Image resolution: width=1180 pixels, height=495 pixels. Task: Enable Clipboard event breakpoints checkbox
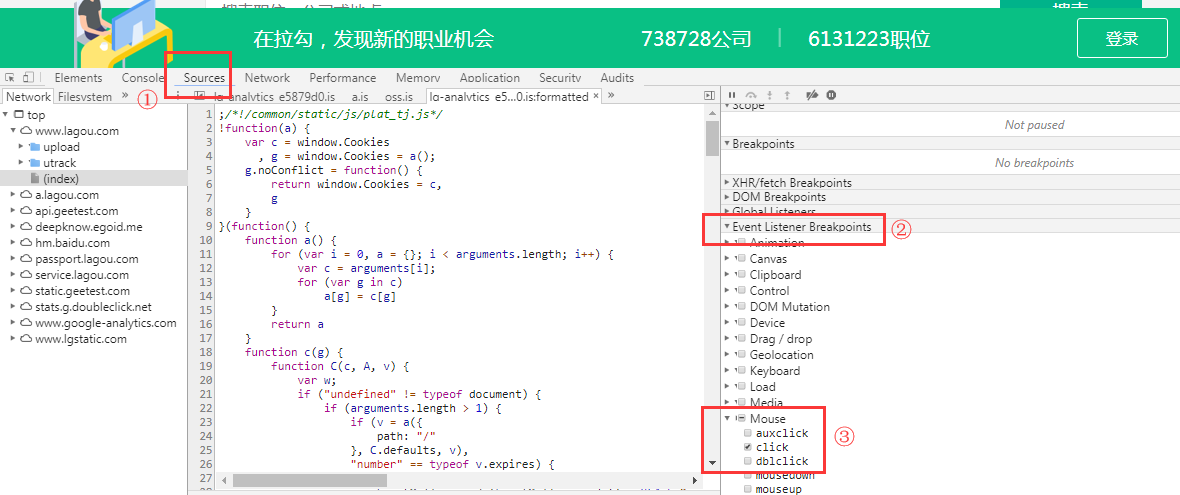point(741,275)
